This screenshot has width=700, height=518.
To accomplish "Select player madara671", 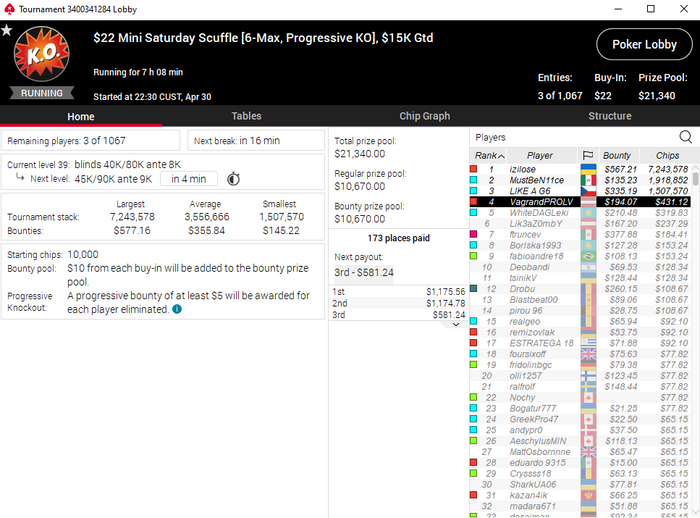I will pyautogui.click(x=579, y=506).
